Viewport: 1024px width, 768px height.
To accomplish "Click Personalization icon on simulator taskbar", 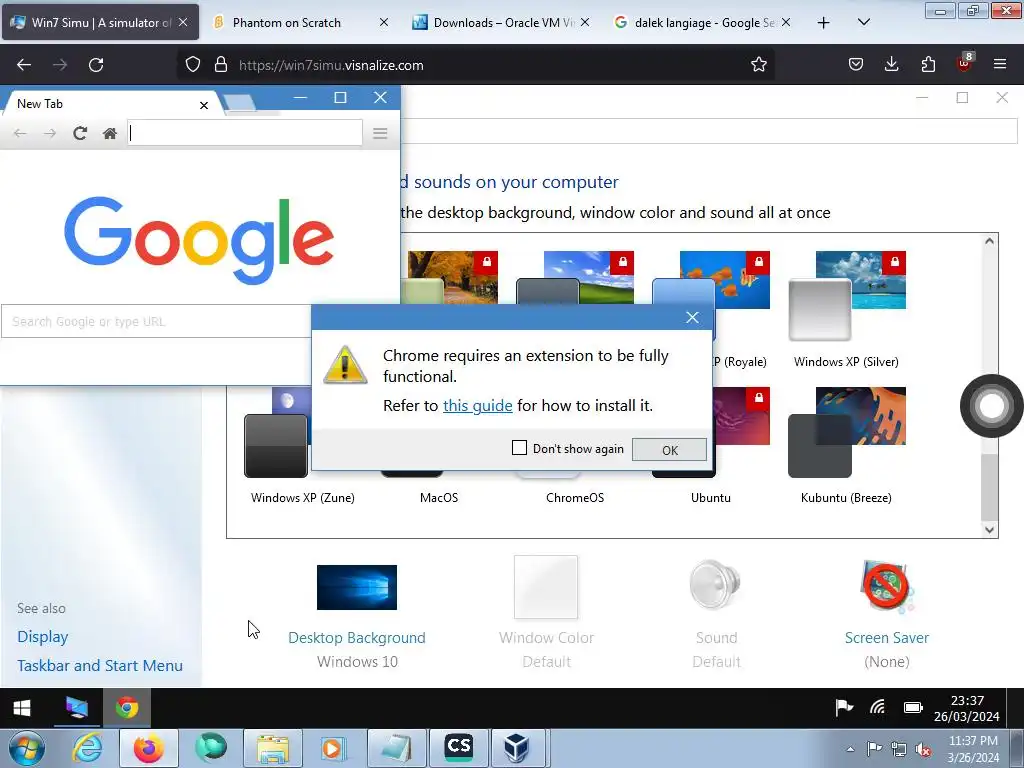I will [76, 707].
